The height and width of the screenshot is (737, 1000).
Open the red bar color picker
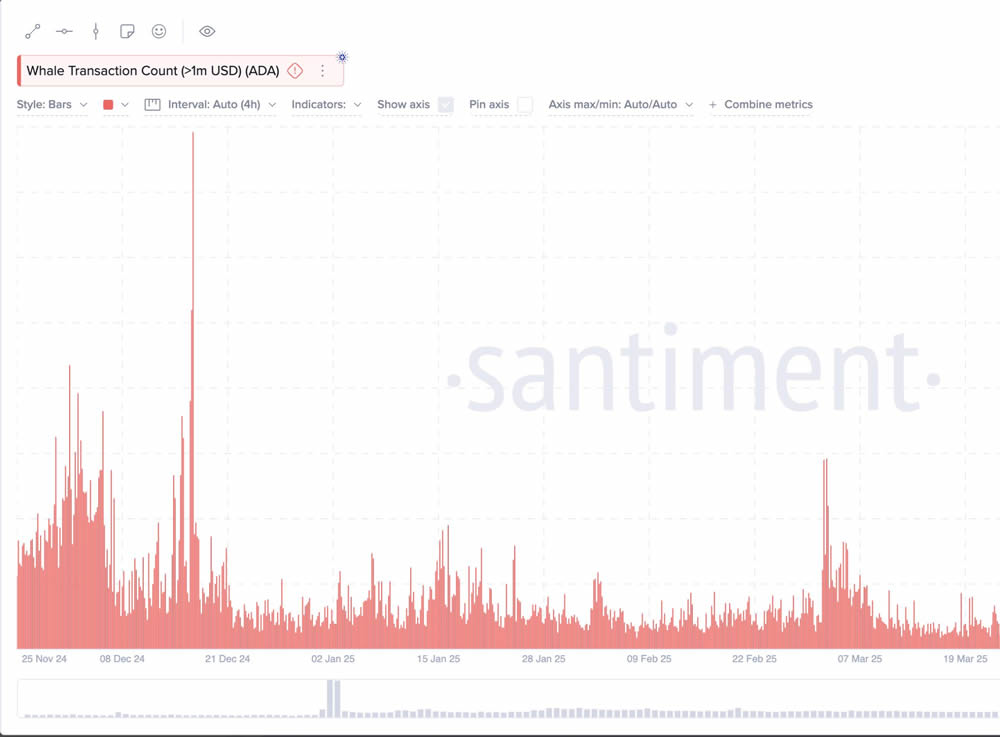click(115, 105)
